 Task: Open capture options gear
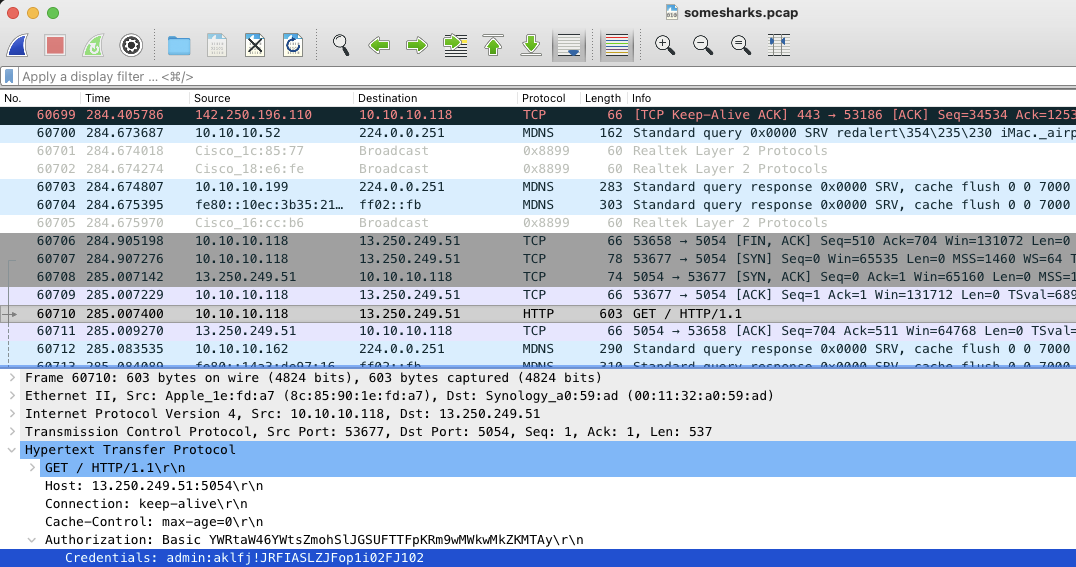pyautogui.click(x=130, y=45)
